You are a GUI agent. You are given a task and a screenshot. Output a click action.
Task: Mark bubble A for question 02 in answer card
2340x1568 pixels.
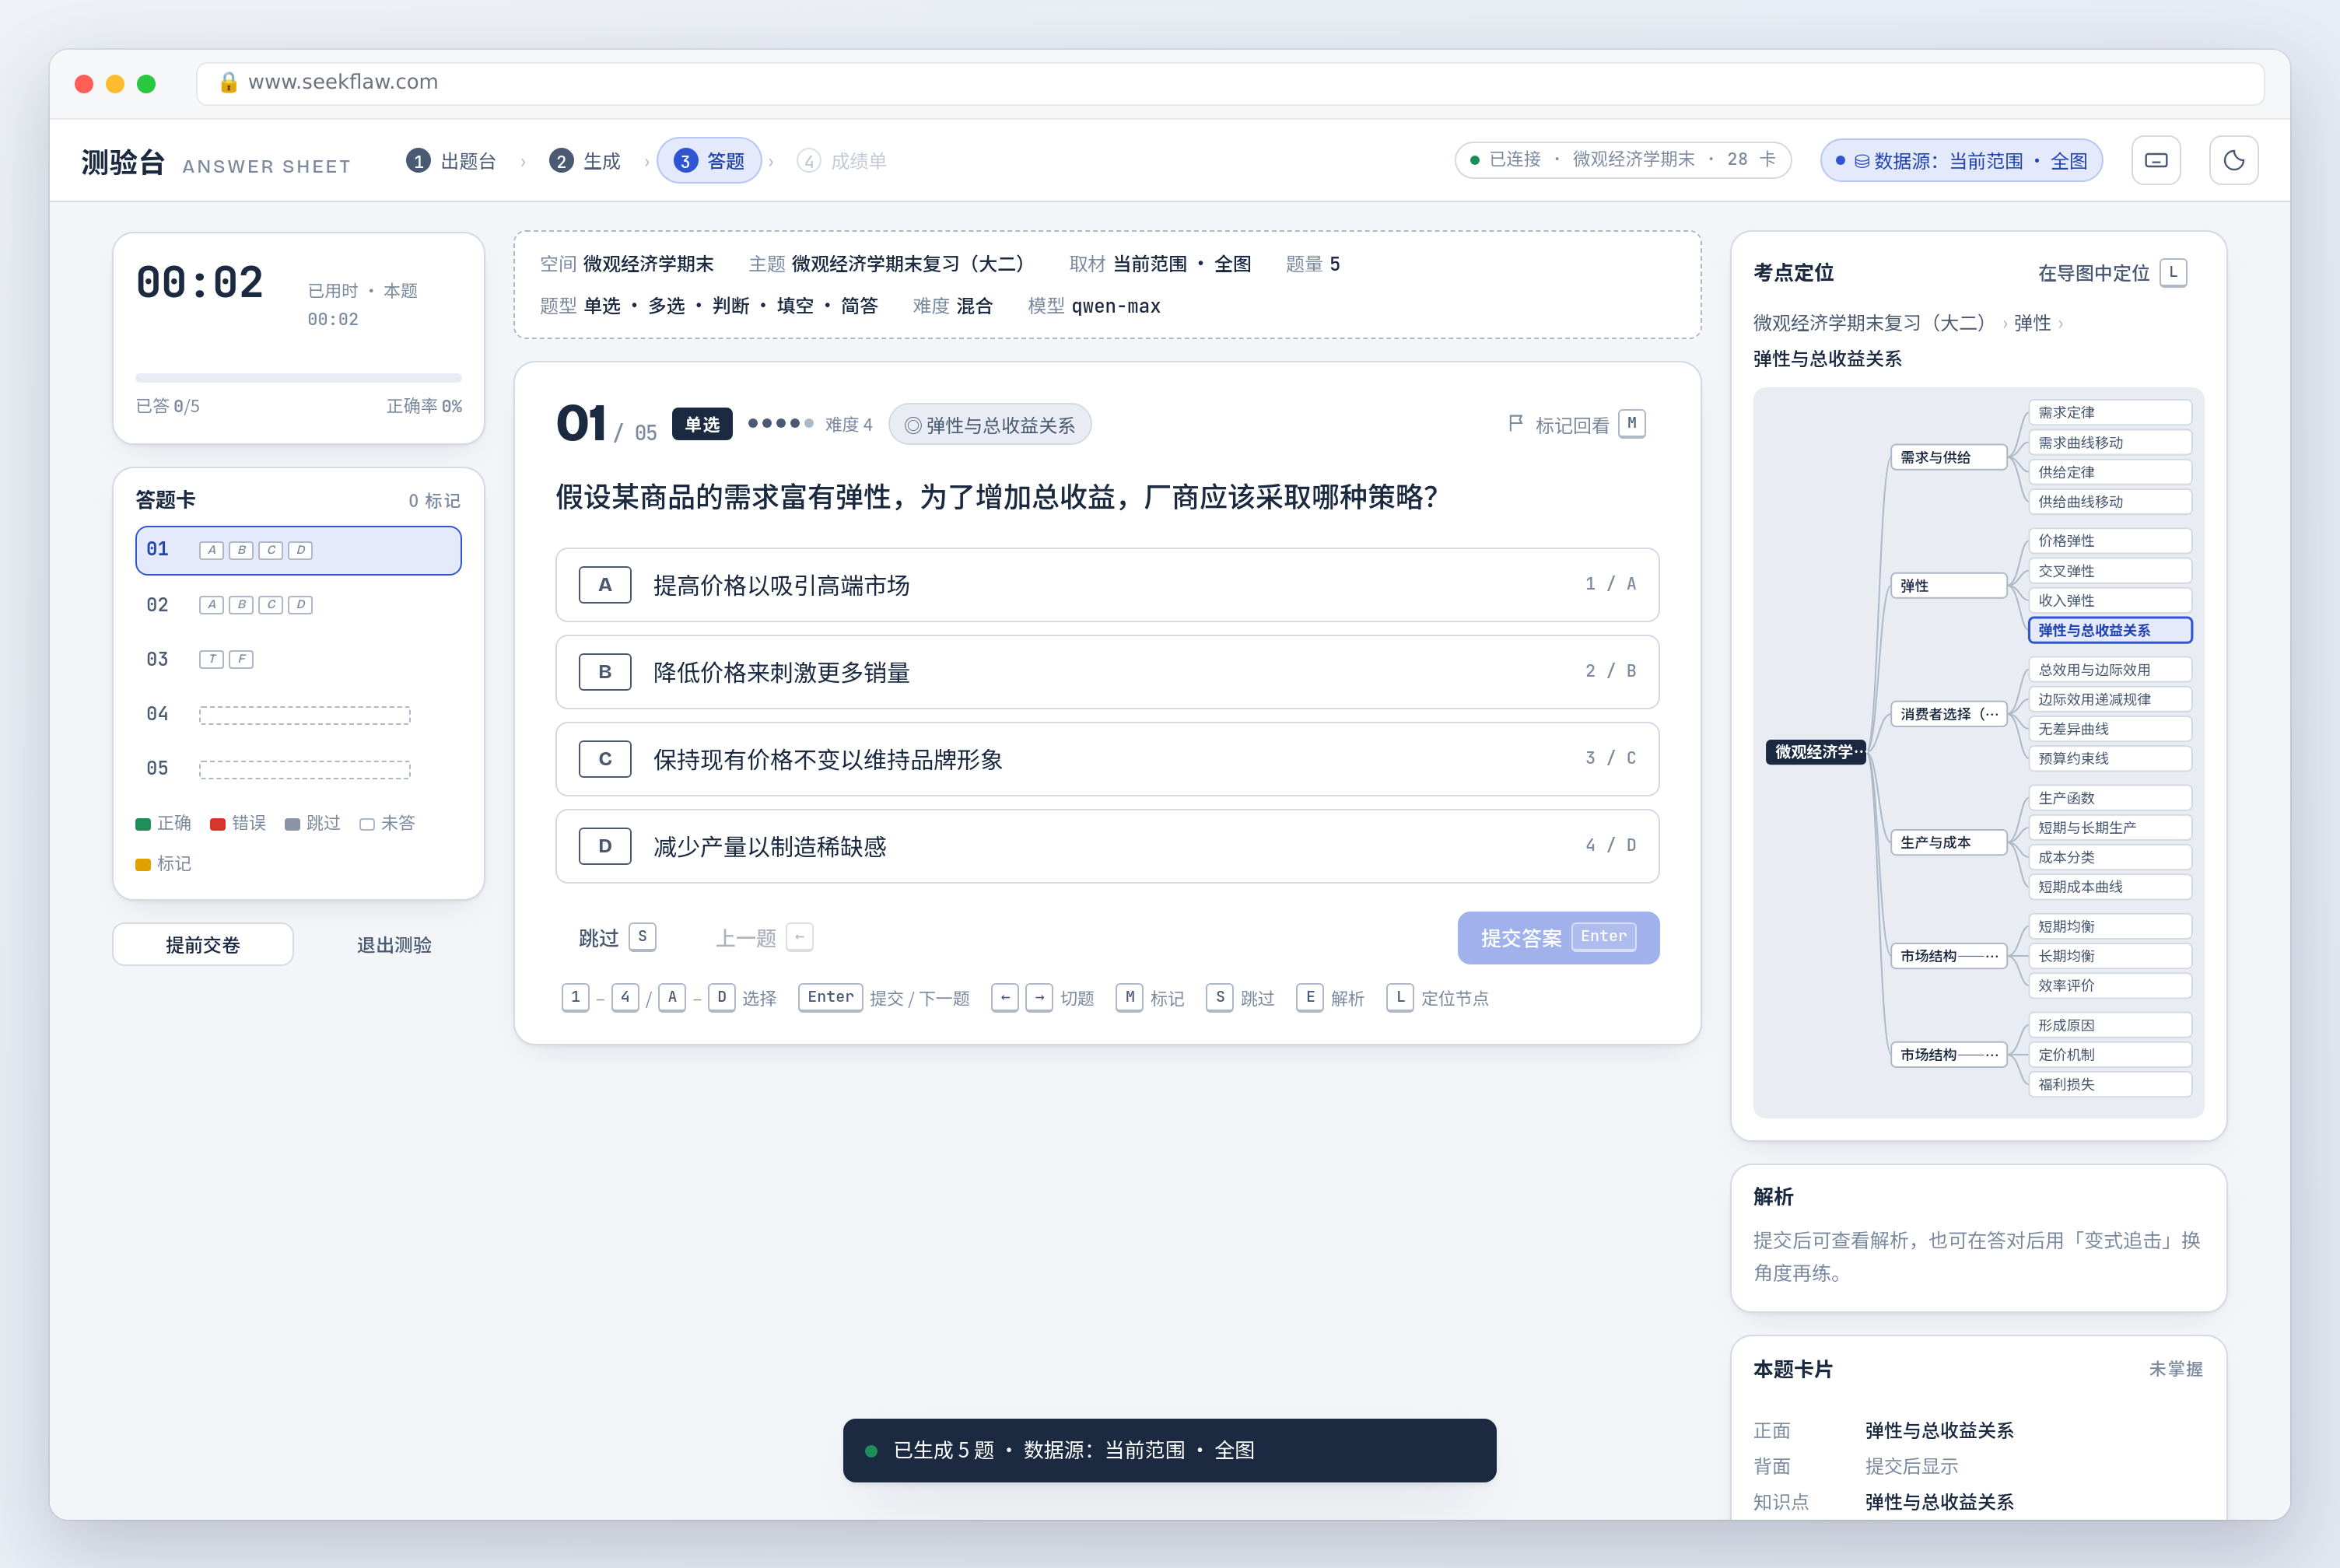[x=211, y=604]
